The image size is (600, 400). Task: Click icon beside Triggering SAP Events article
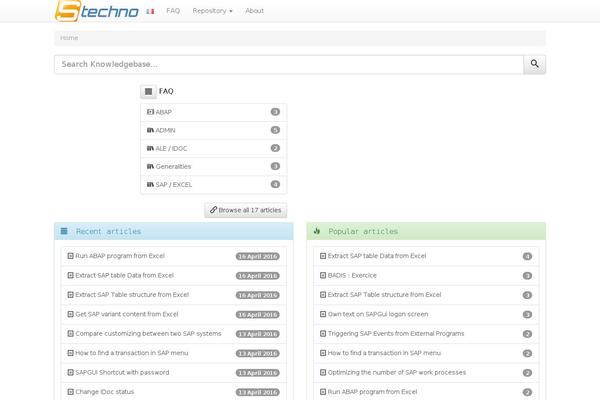point(323,334)
